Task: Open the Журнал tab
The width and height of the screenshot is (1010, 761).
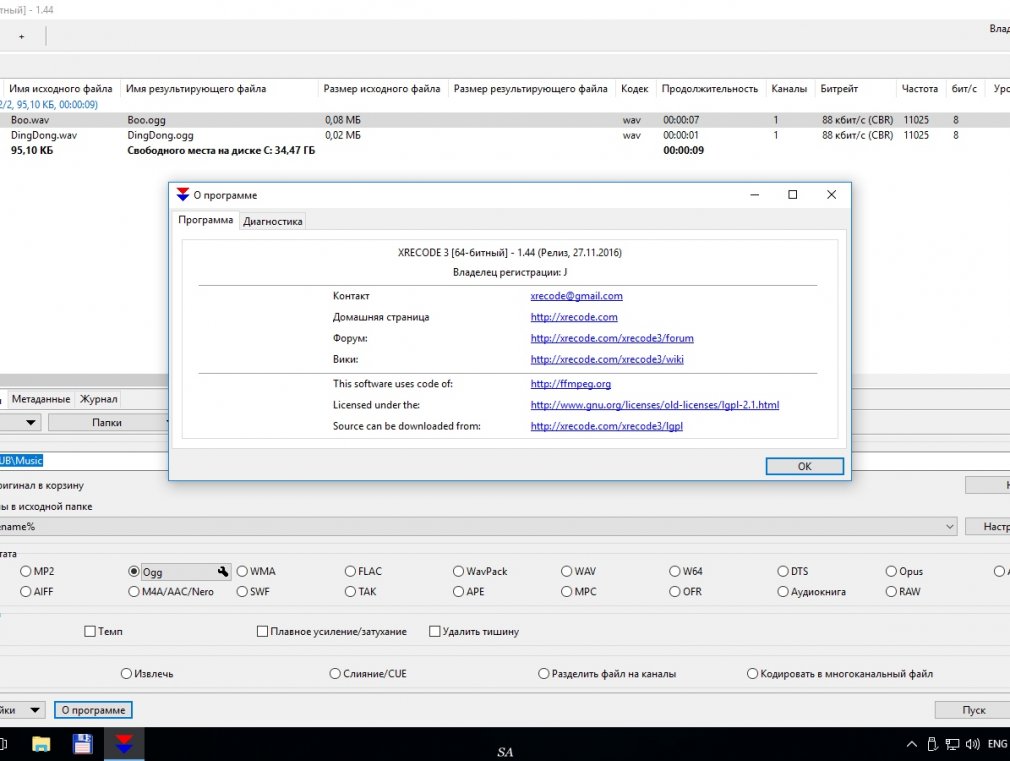Action: tap(99, 399)
